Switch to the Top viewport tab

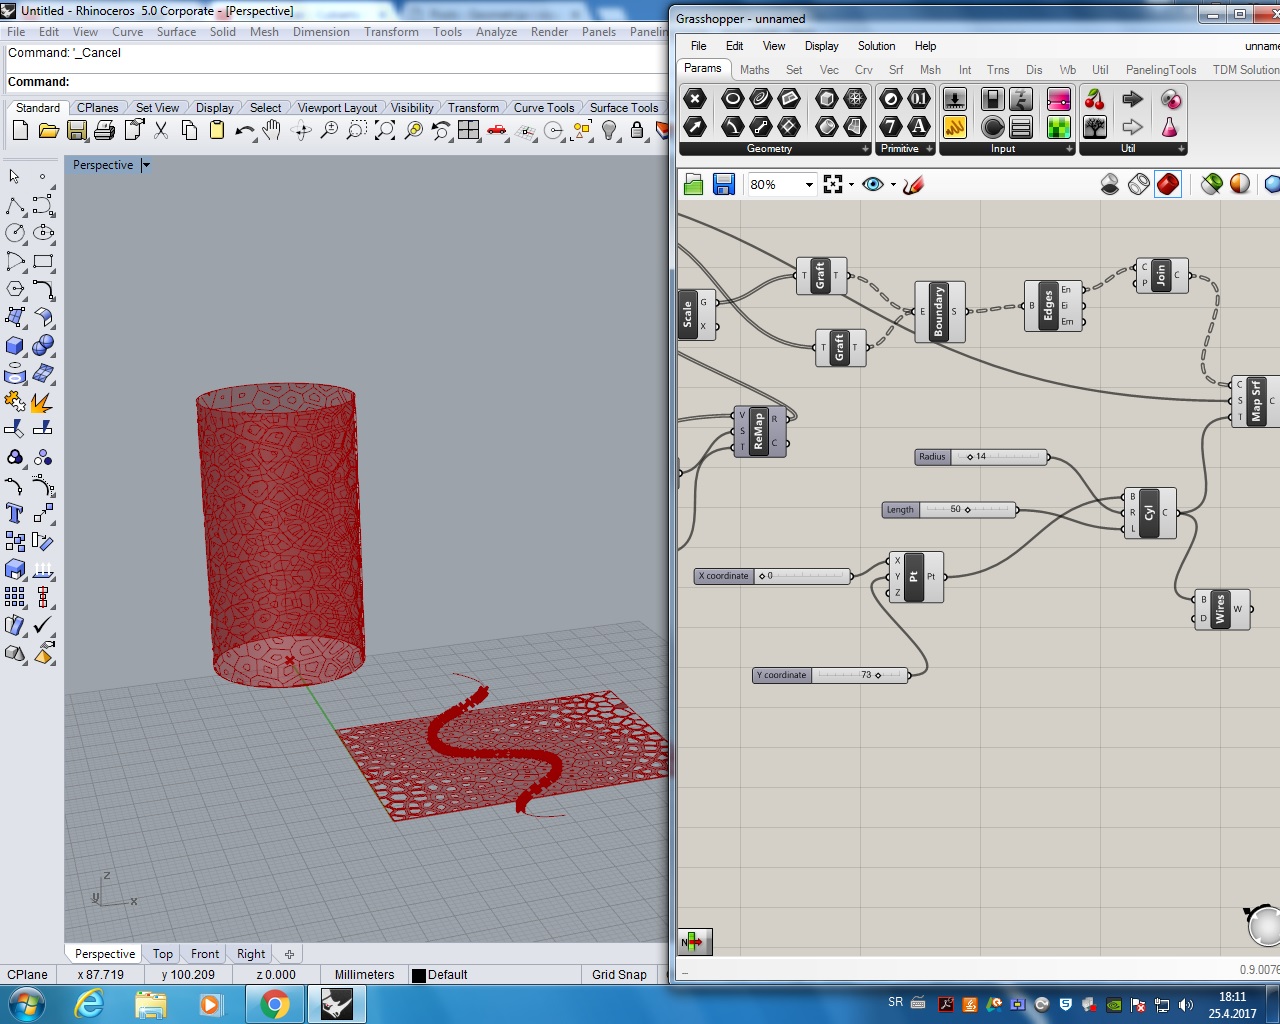tap(163, 954)
